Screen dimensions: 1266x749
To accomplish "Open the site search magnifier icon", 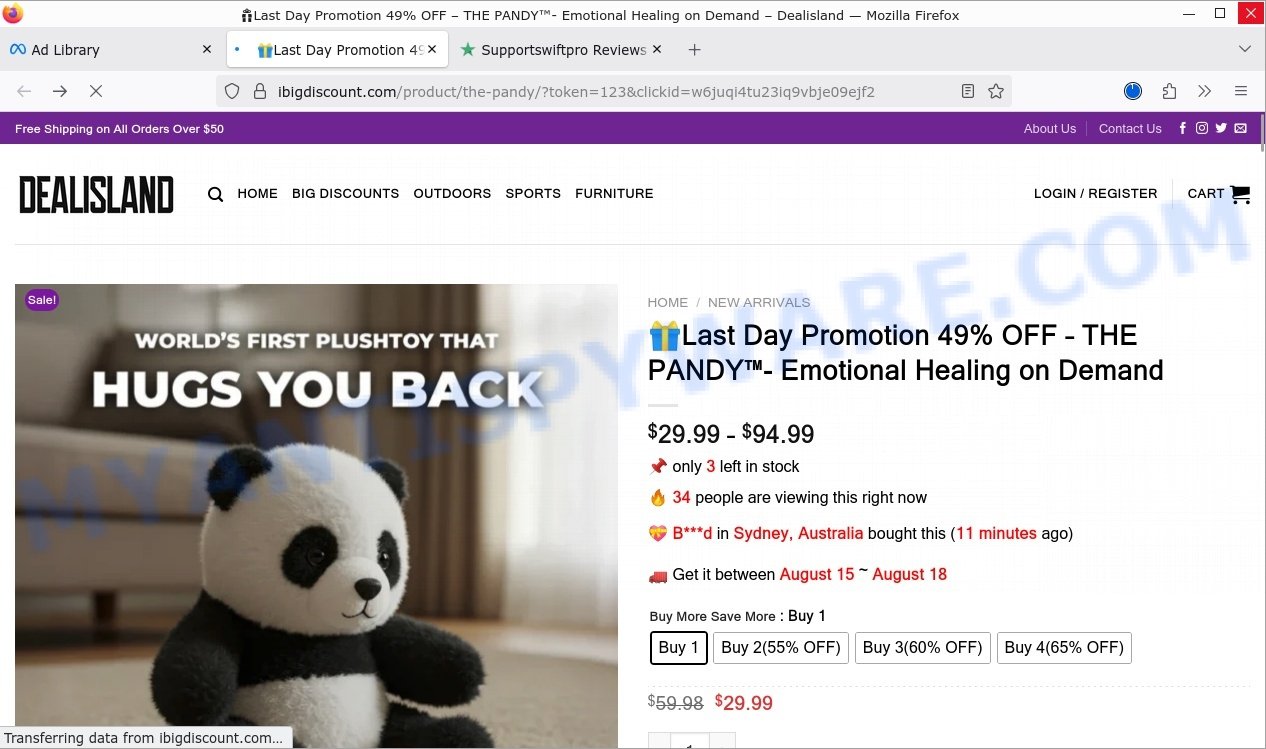I will tap(215, 194).
